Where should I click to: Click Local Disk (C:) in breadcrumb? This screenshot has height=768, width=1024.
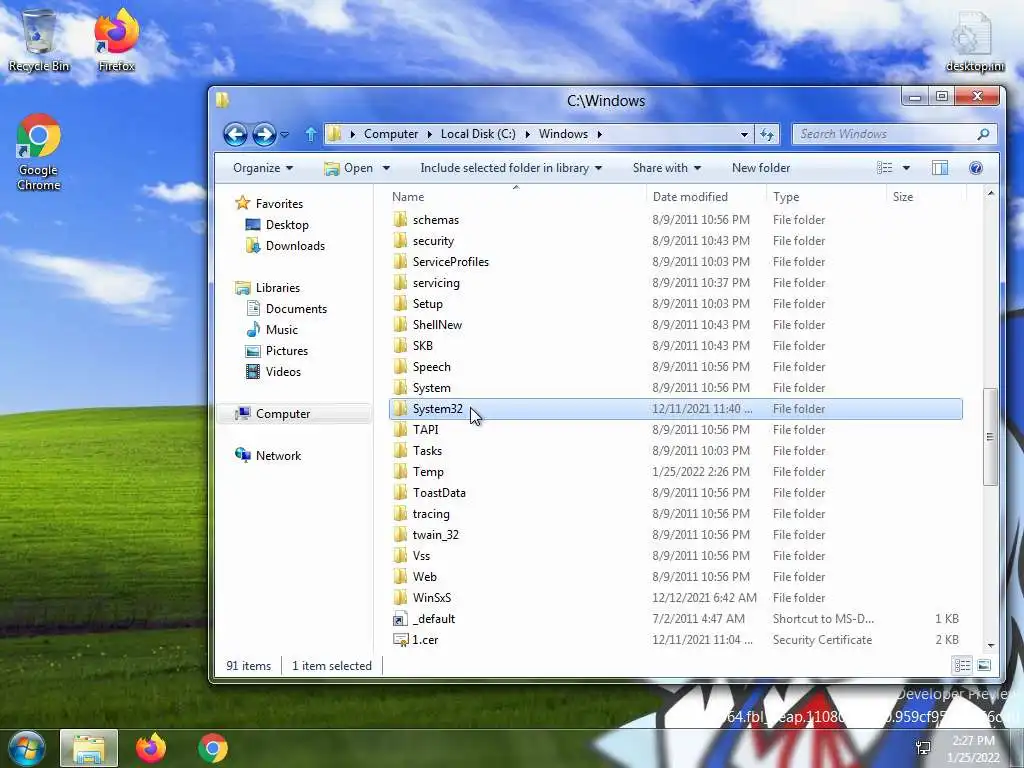tap(478, 134)
